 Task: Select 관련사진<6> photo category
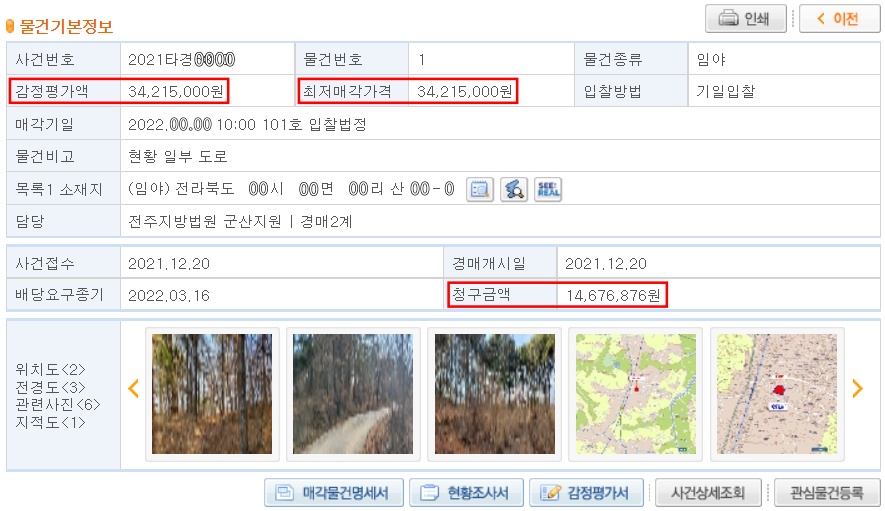point(58,405)
